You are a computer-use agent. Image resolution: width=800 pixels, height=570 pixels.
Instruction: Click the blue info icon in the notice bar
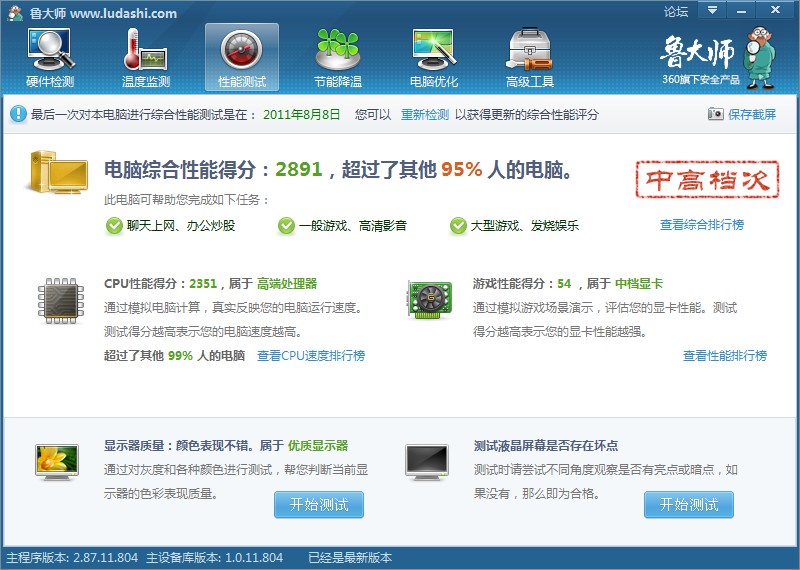[18, 114]
